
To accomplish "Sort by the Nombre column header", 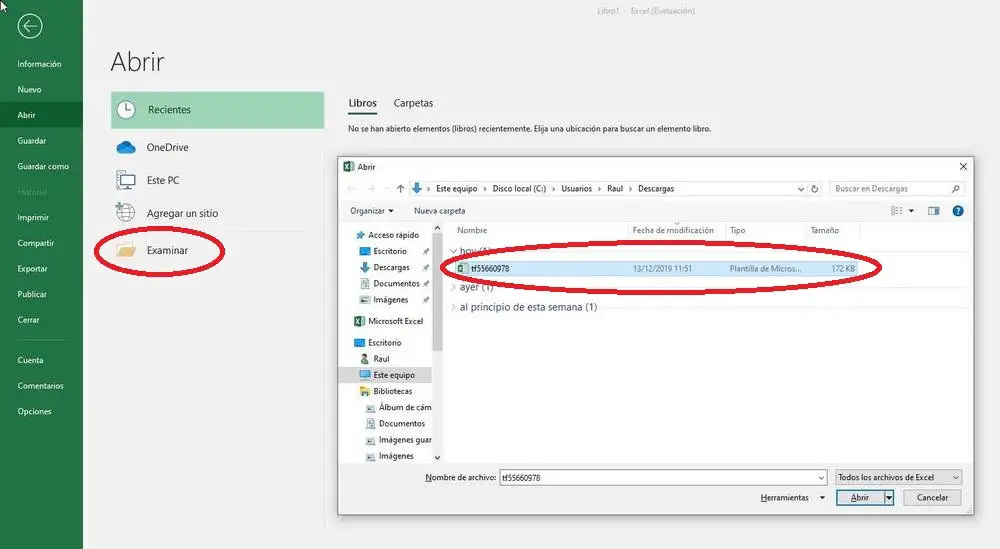I will (x=472, y=230).
